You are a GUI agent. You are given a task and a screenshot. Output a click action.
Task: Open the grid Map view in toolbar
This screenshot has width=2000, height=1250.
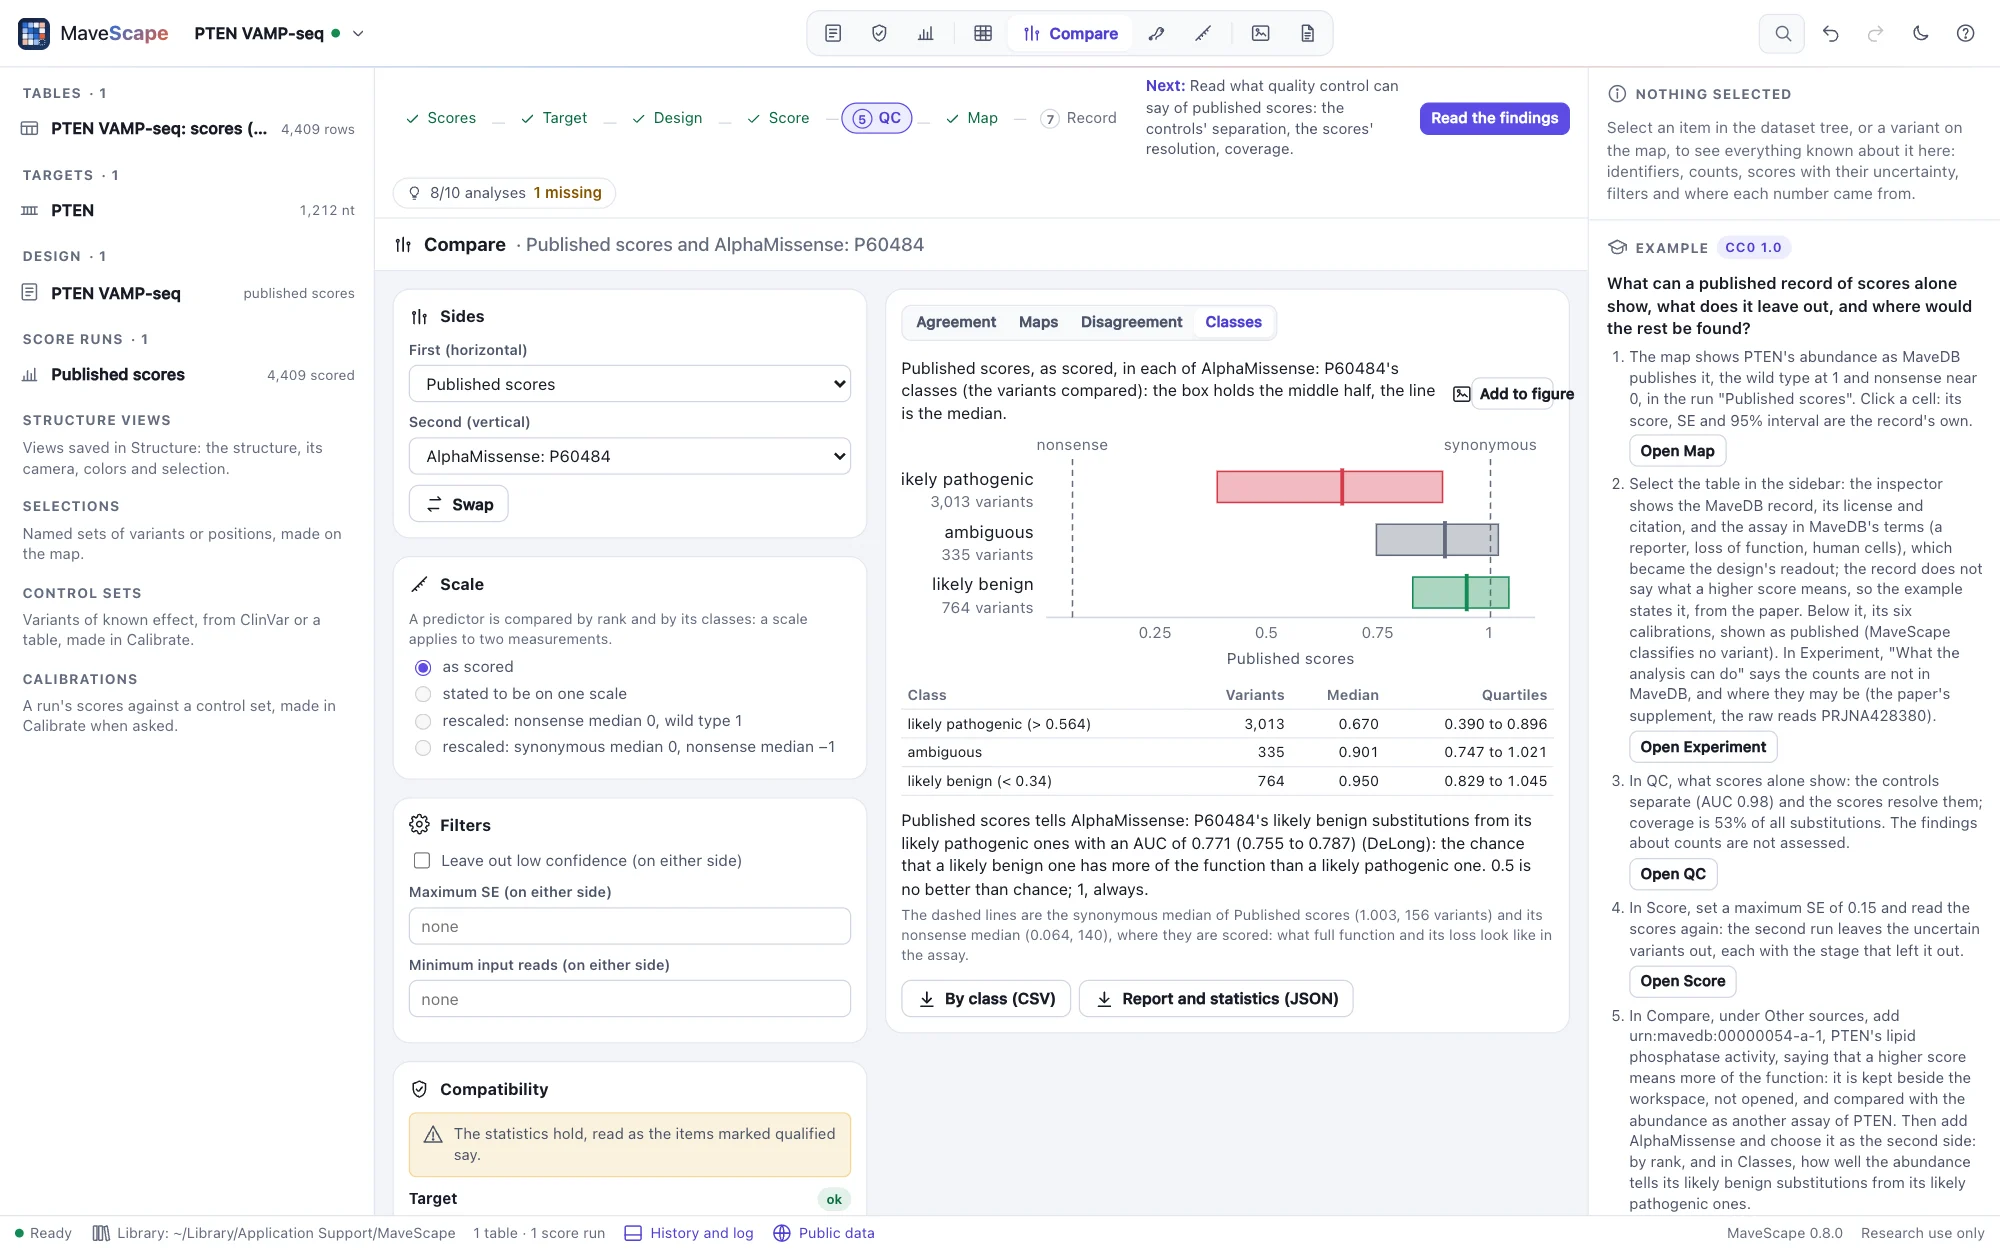click(983, 33)
